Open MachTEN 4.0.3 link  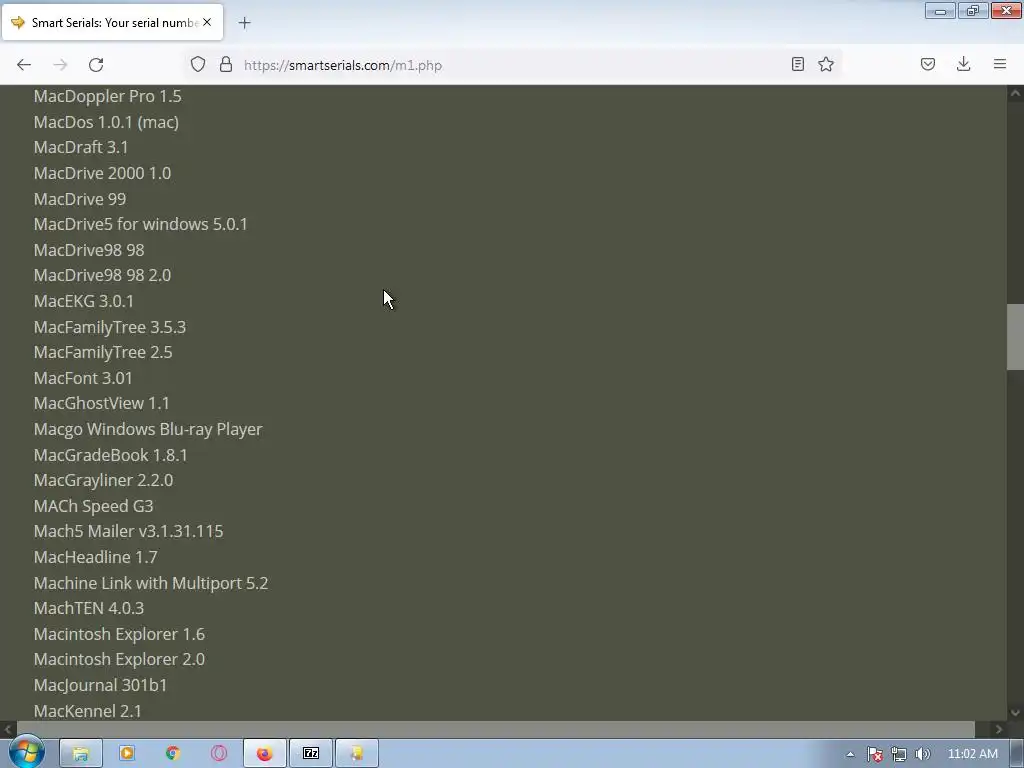[89, 608]
